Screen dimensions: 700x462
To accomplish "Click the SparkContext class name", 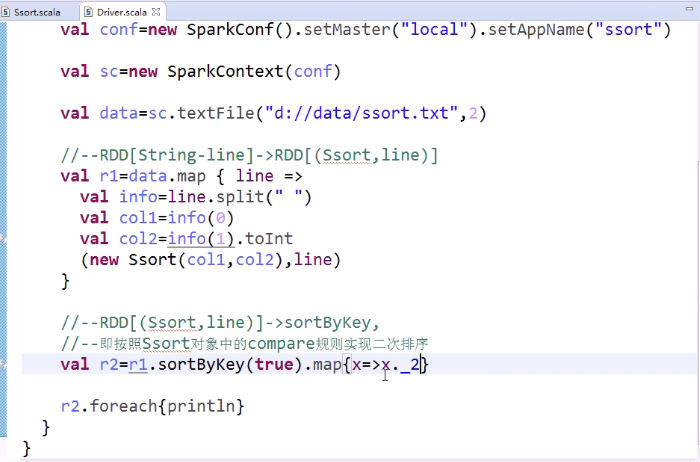I will tap(225, 71).
